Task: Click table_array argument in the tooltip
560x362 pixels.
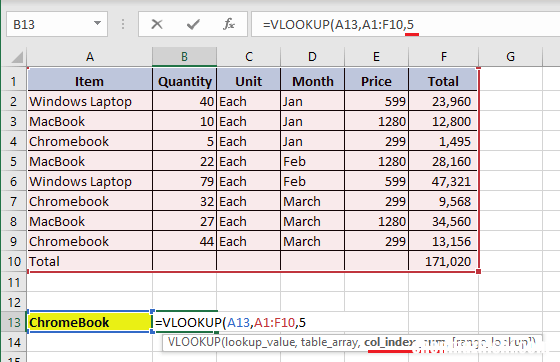Action: 330,342
